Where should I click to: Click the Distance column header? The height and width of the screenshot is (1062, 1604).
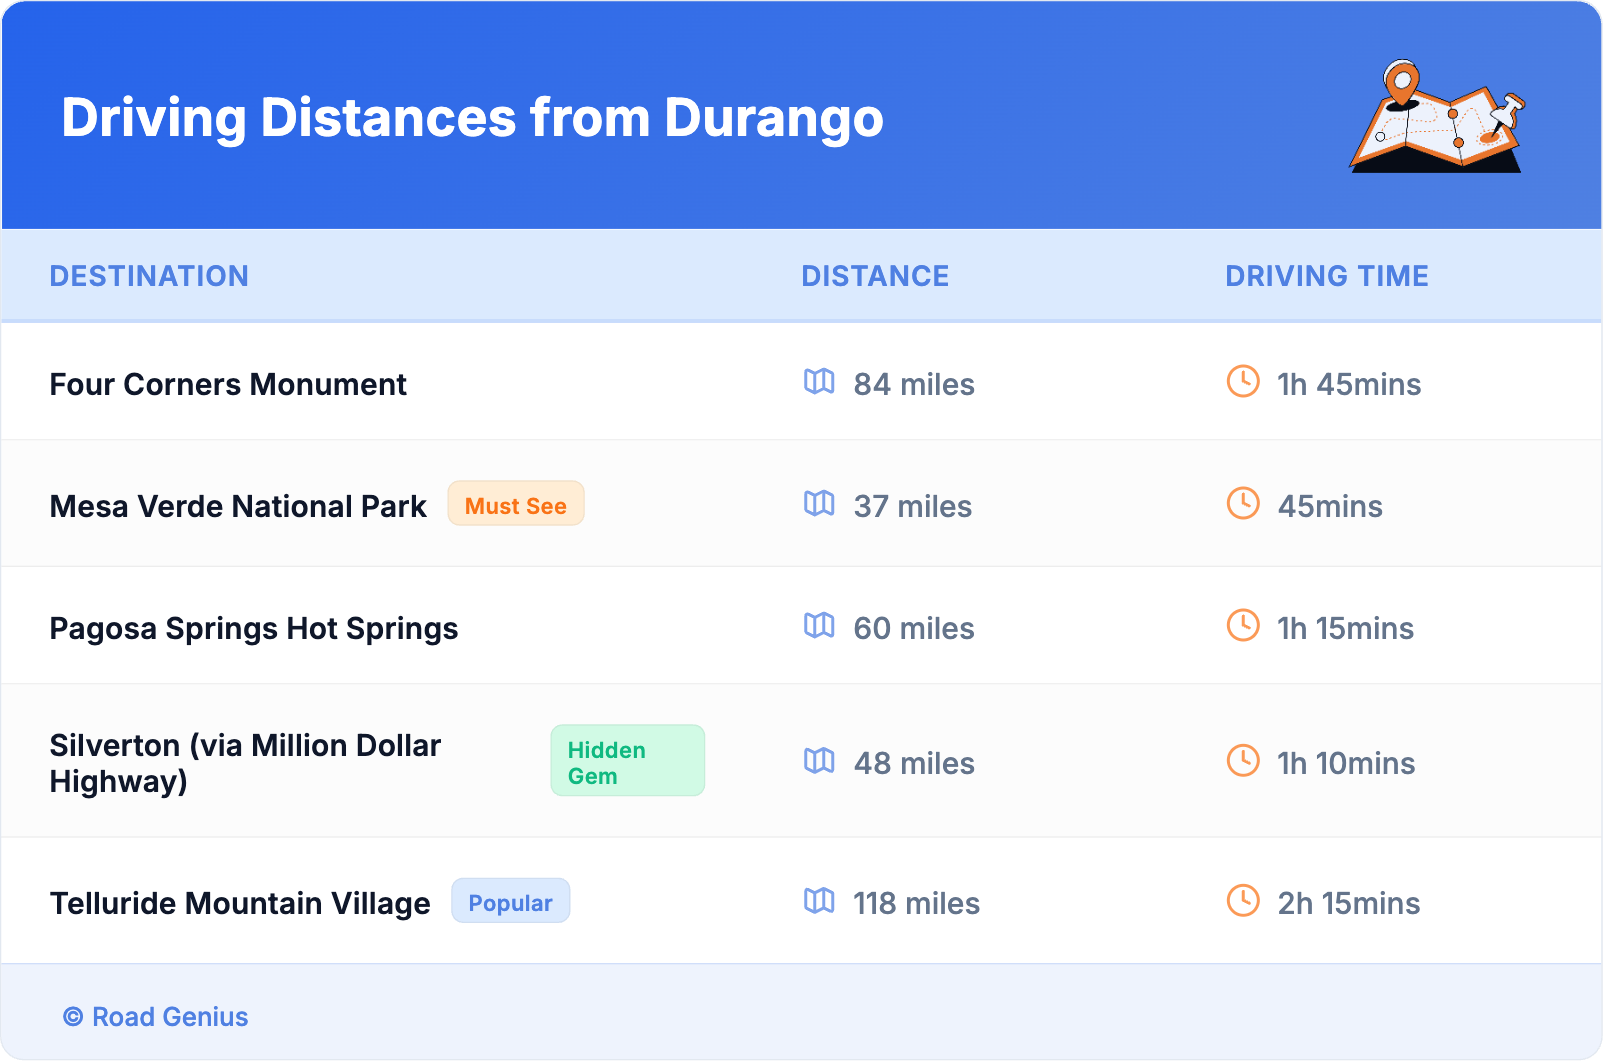tap(875, 276)
